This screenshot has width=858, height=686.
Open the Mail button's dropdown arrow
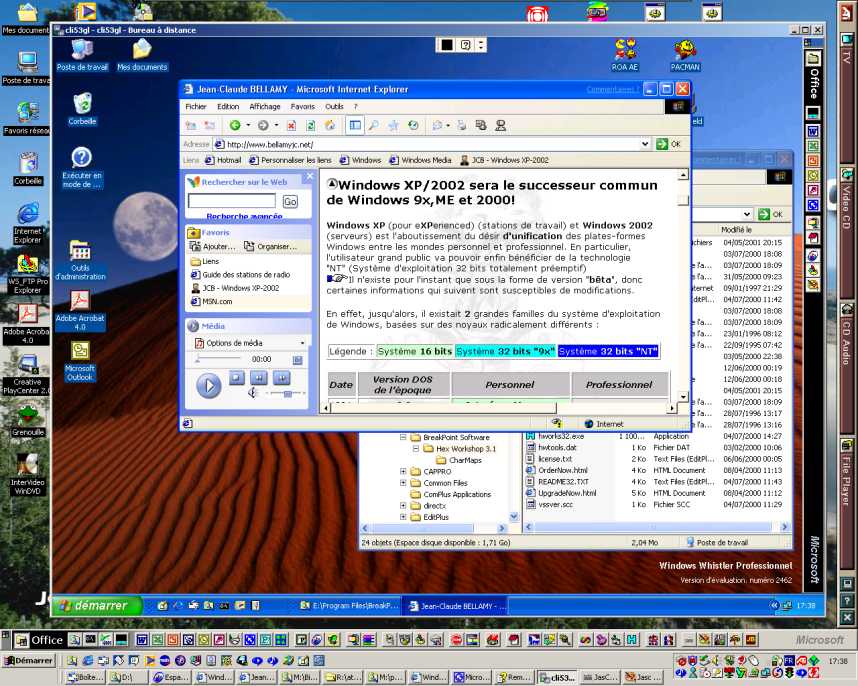tap(448, 125)
